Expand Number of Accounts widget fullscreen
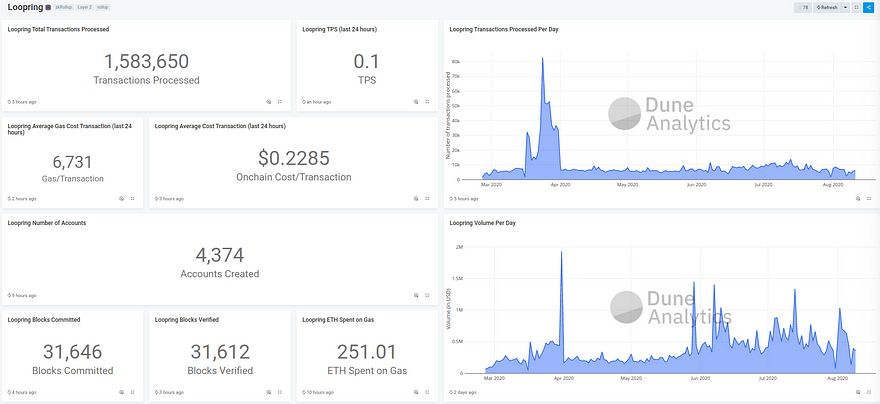The height and width of the screenshot is (404, 880). 427,295
